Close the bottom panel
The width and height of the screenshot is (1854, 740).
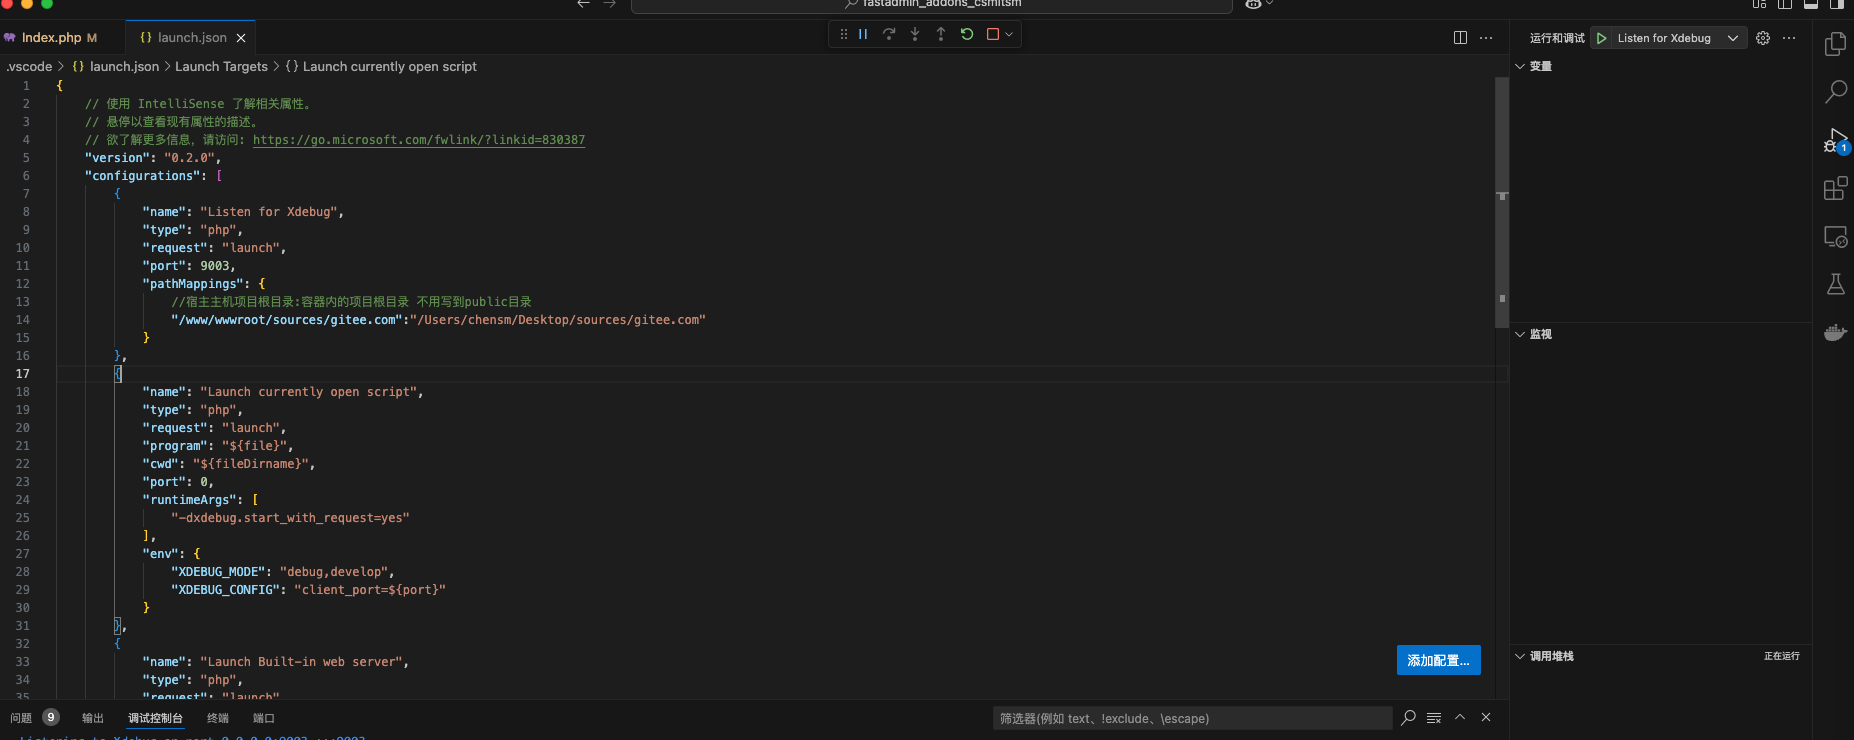pyautogui.click(x=1486, y=717)
